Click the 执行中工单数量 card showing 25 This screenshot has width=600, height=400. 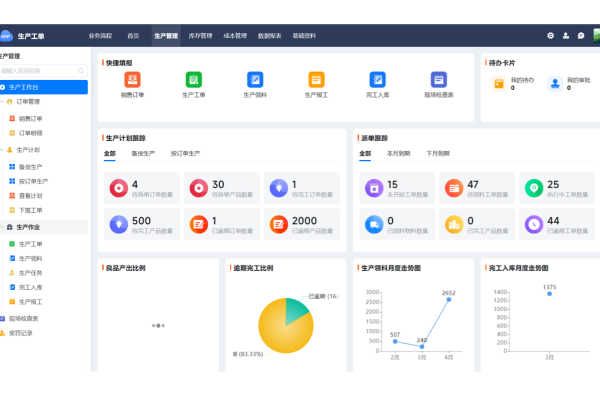tap(557, 188)
